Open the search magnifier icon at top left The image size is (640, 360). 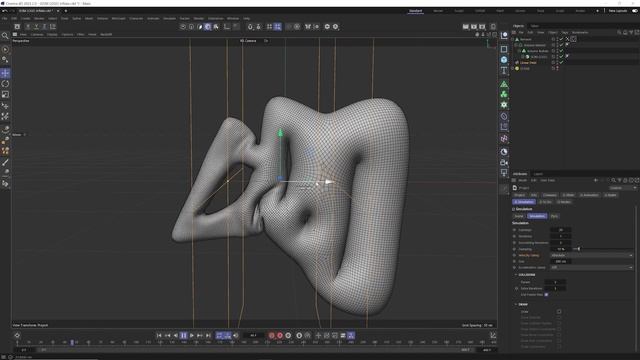click(x=5, y=36)
